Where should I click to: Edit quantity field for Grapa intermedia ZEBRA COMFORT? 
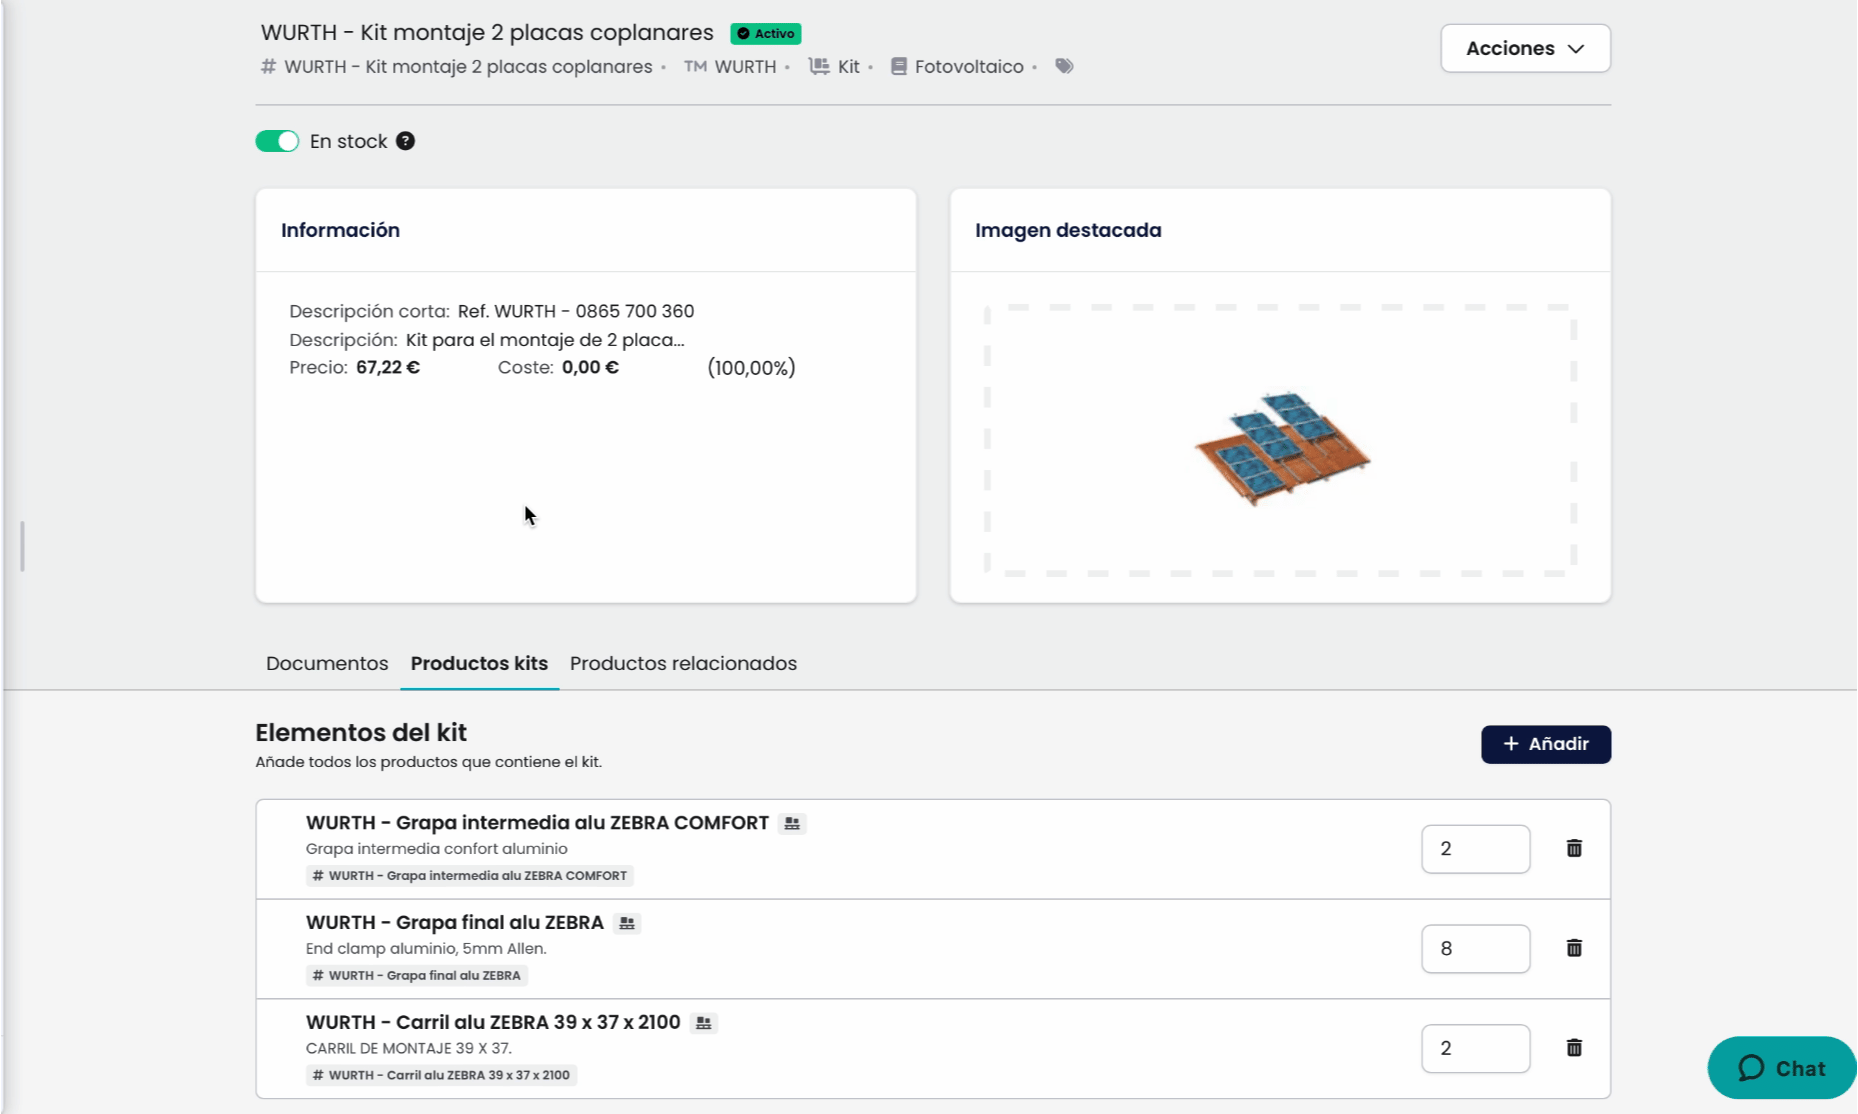pos(1476,849)
